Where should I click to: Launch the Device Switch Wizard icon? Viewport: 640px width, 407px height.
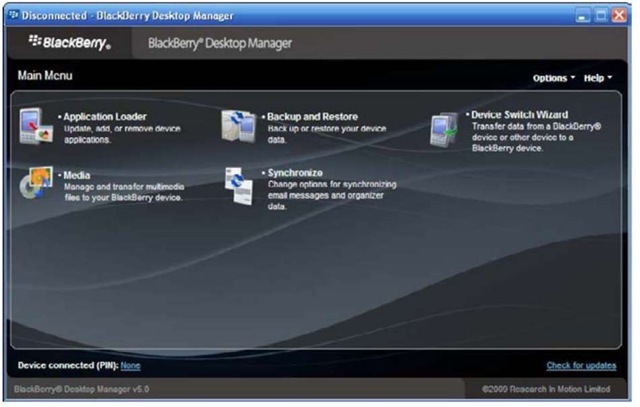tap(445, 130)
